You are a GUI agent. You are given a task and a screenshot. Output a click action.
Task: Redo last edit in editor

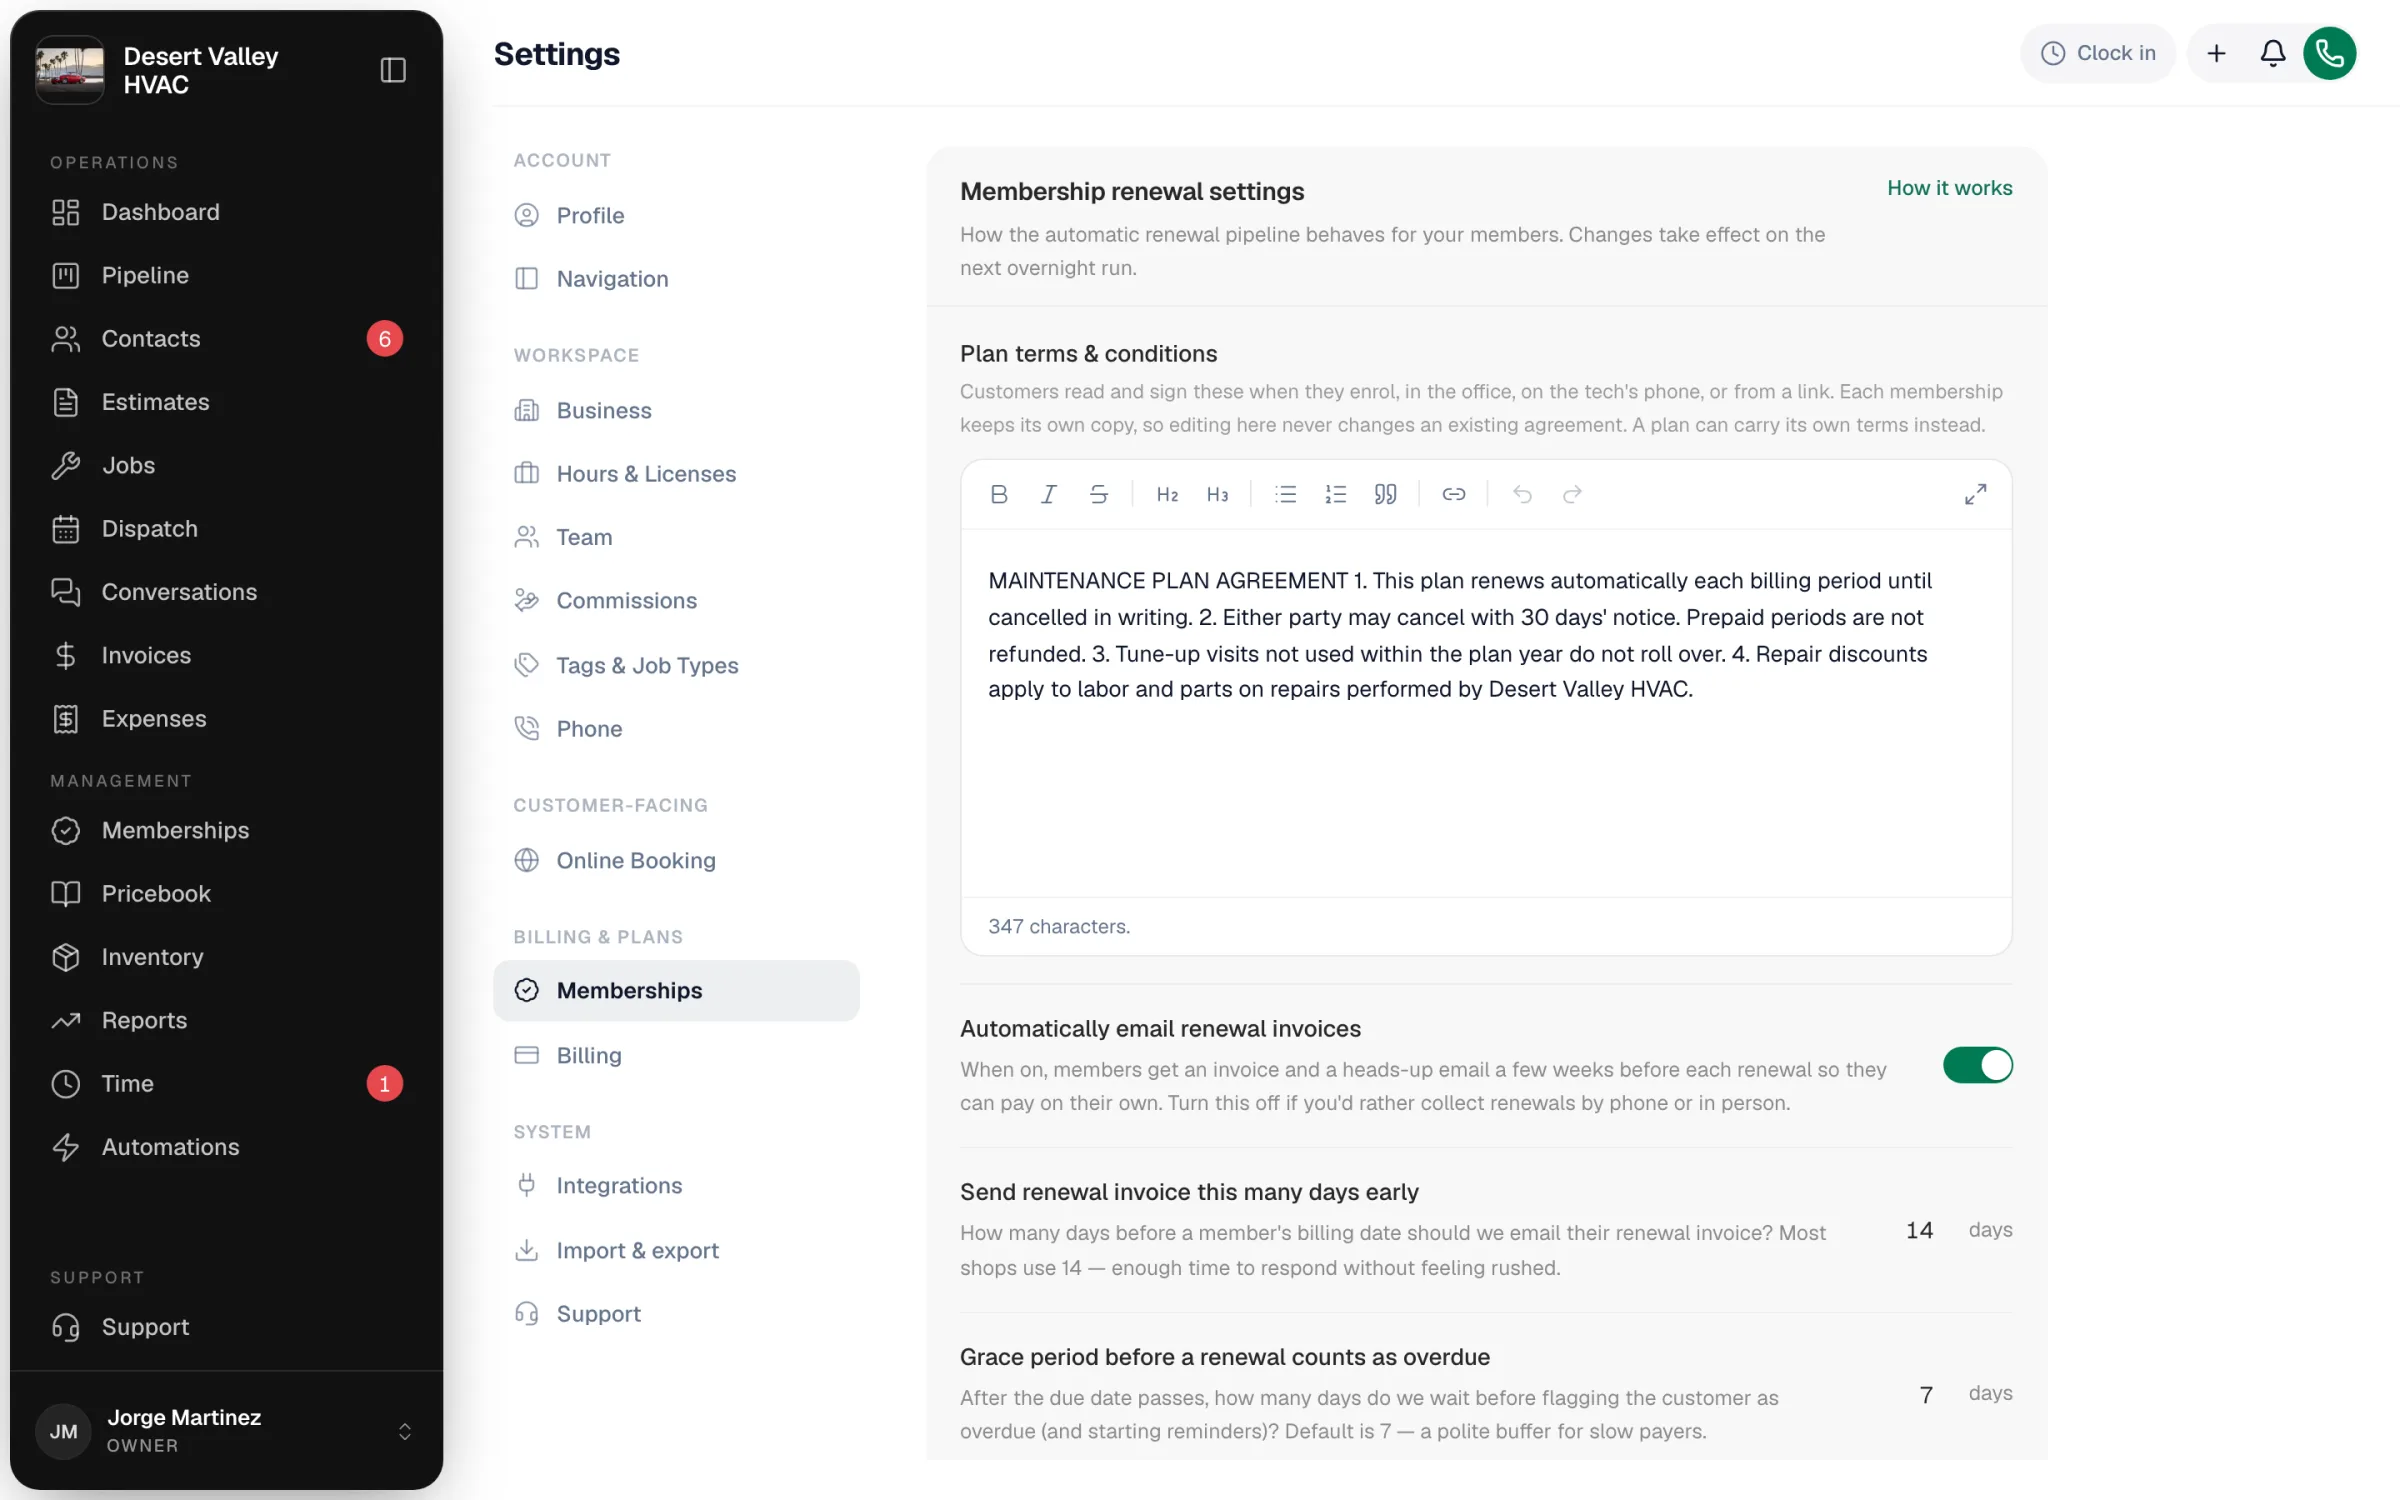pos(1572,494)
